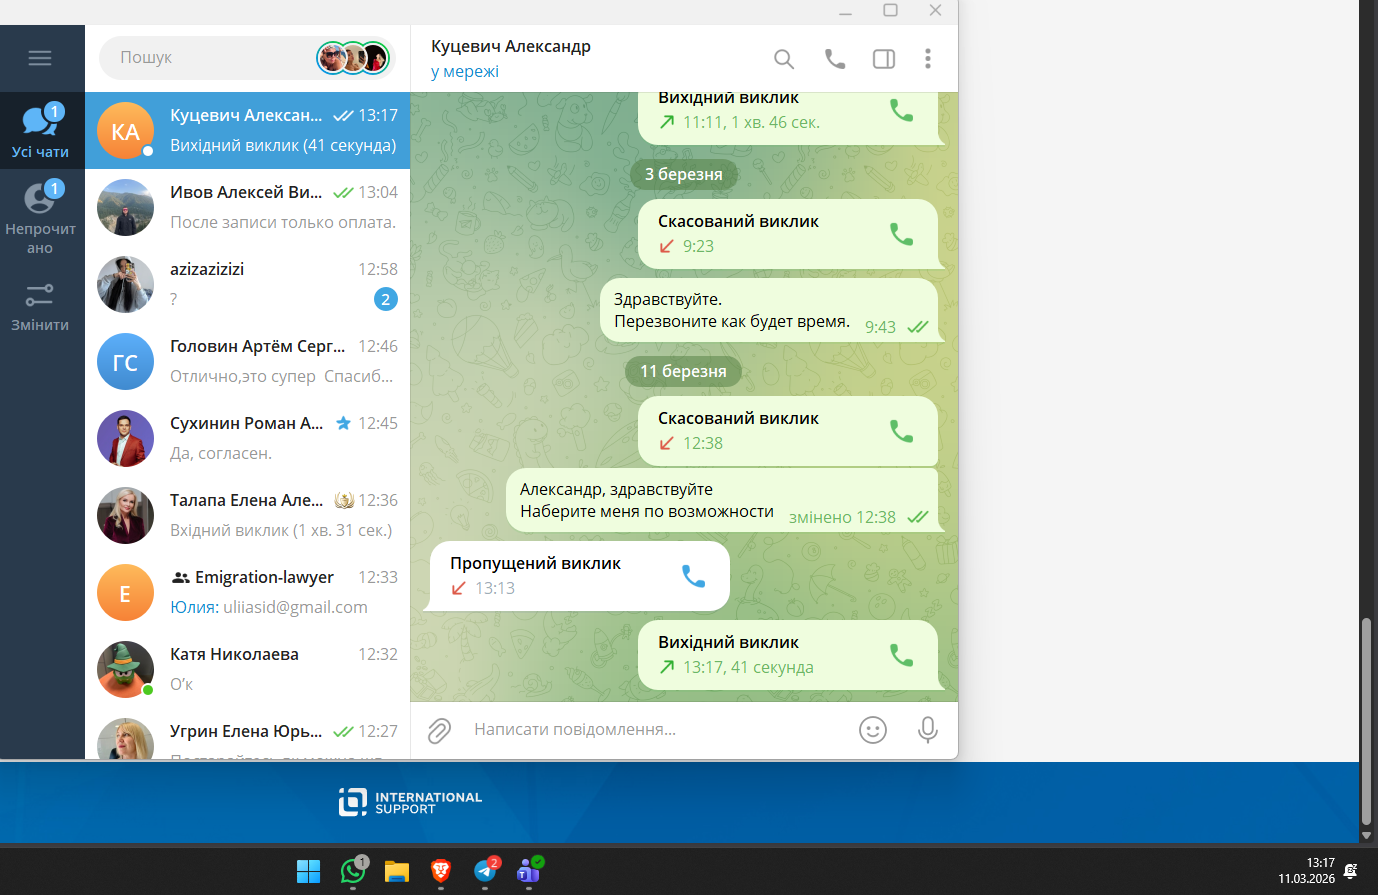The height and width of the screenshot is (895, 1378).
Task: Click the 13:04 time on Ивов row
Action: [378, 192]
